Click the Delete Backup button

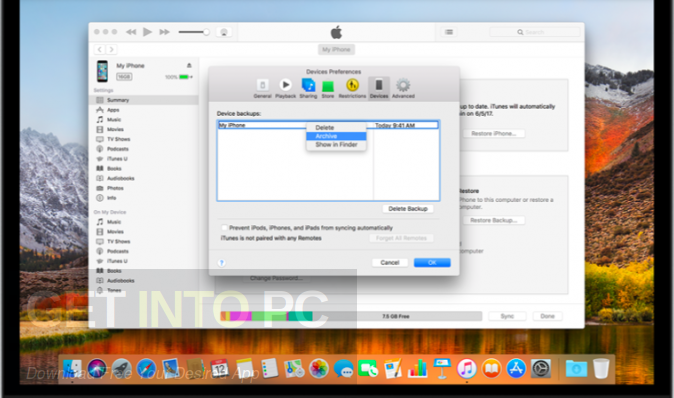pos(408,209)
